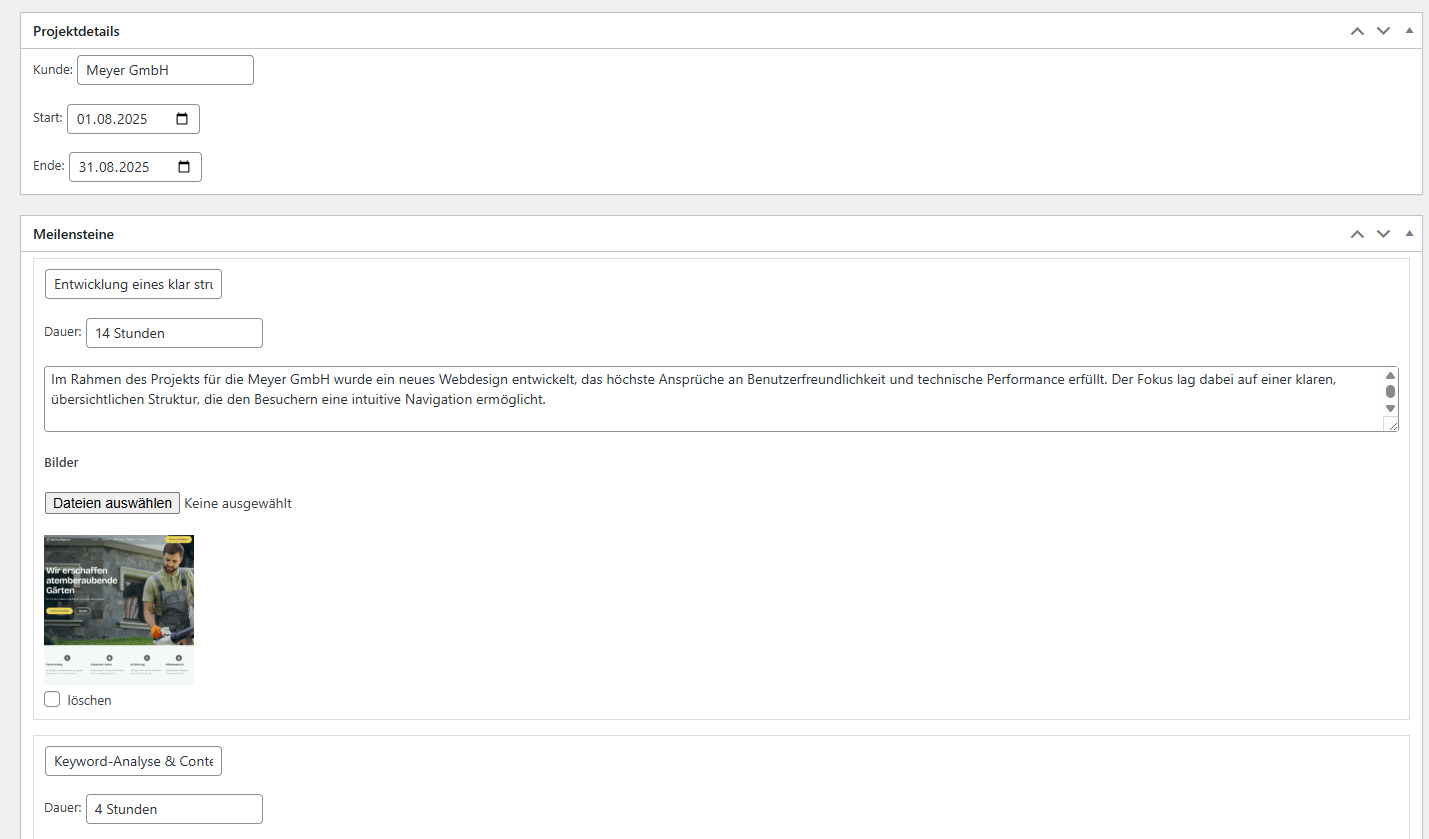Move Projektdetails panel down
The width and height of the screenshot is (1429, 839).
pos(1383,31)
